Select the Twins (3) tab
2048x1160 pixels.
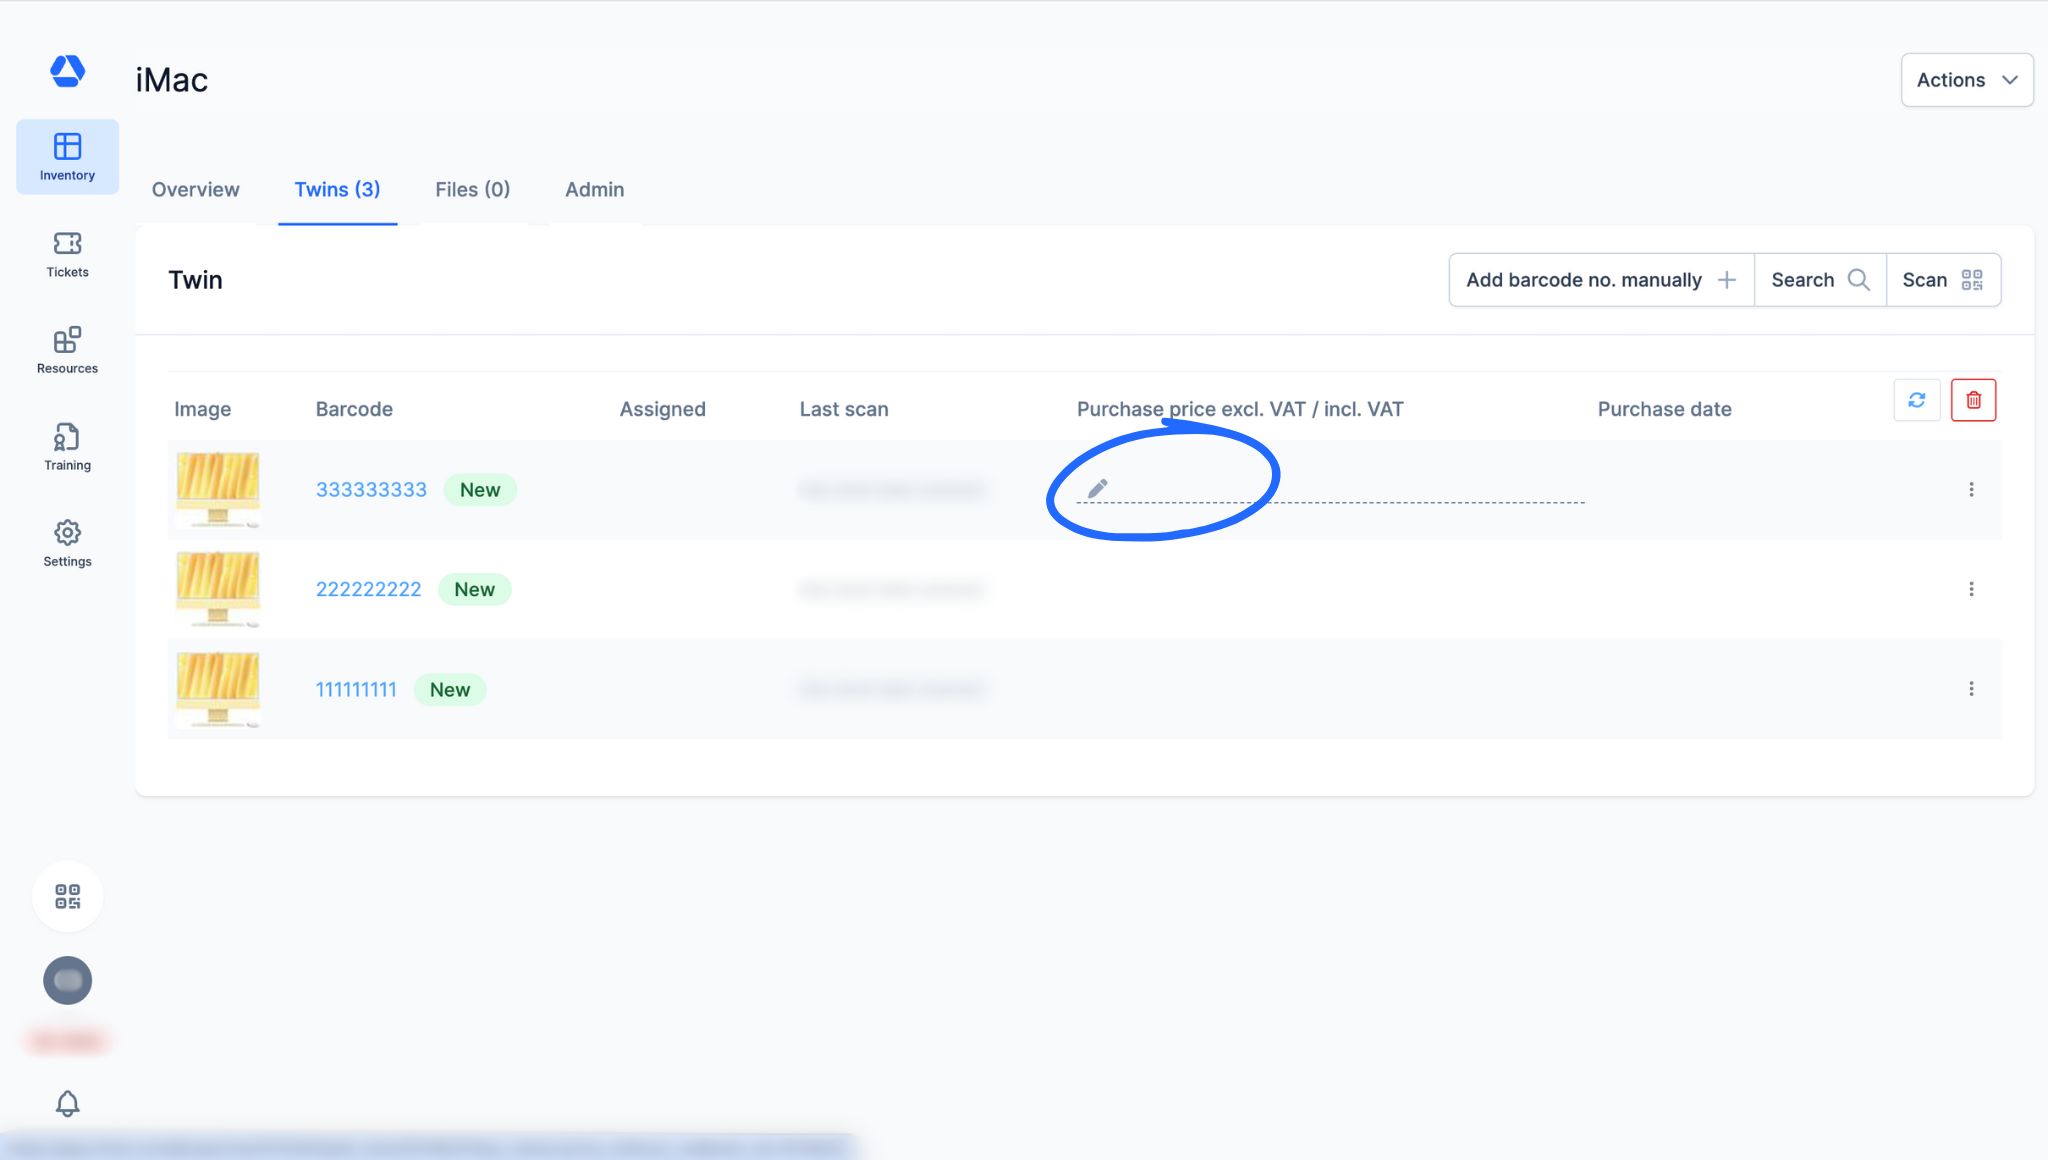tap(337, 189)
